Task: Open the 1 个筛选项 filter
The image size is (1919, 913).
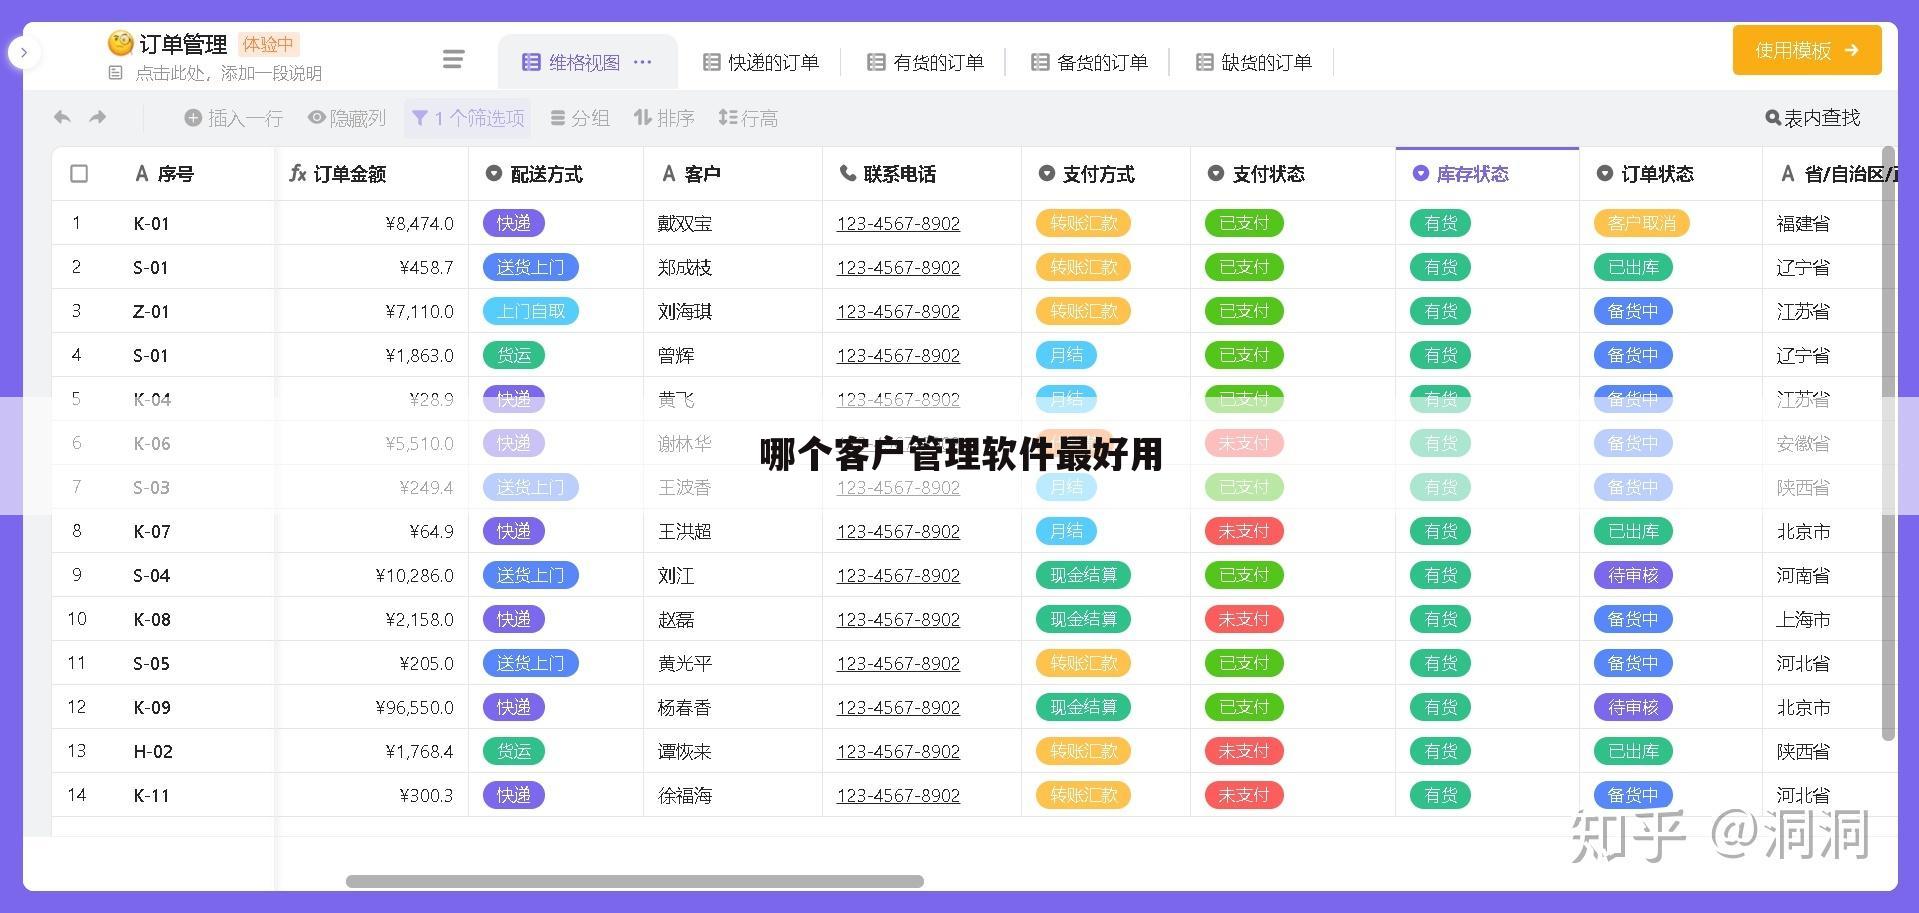Action: click(468, 118)
